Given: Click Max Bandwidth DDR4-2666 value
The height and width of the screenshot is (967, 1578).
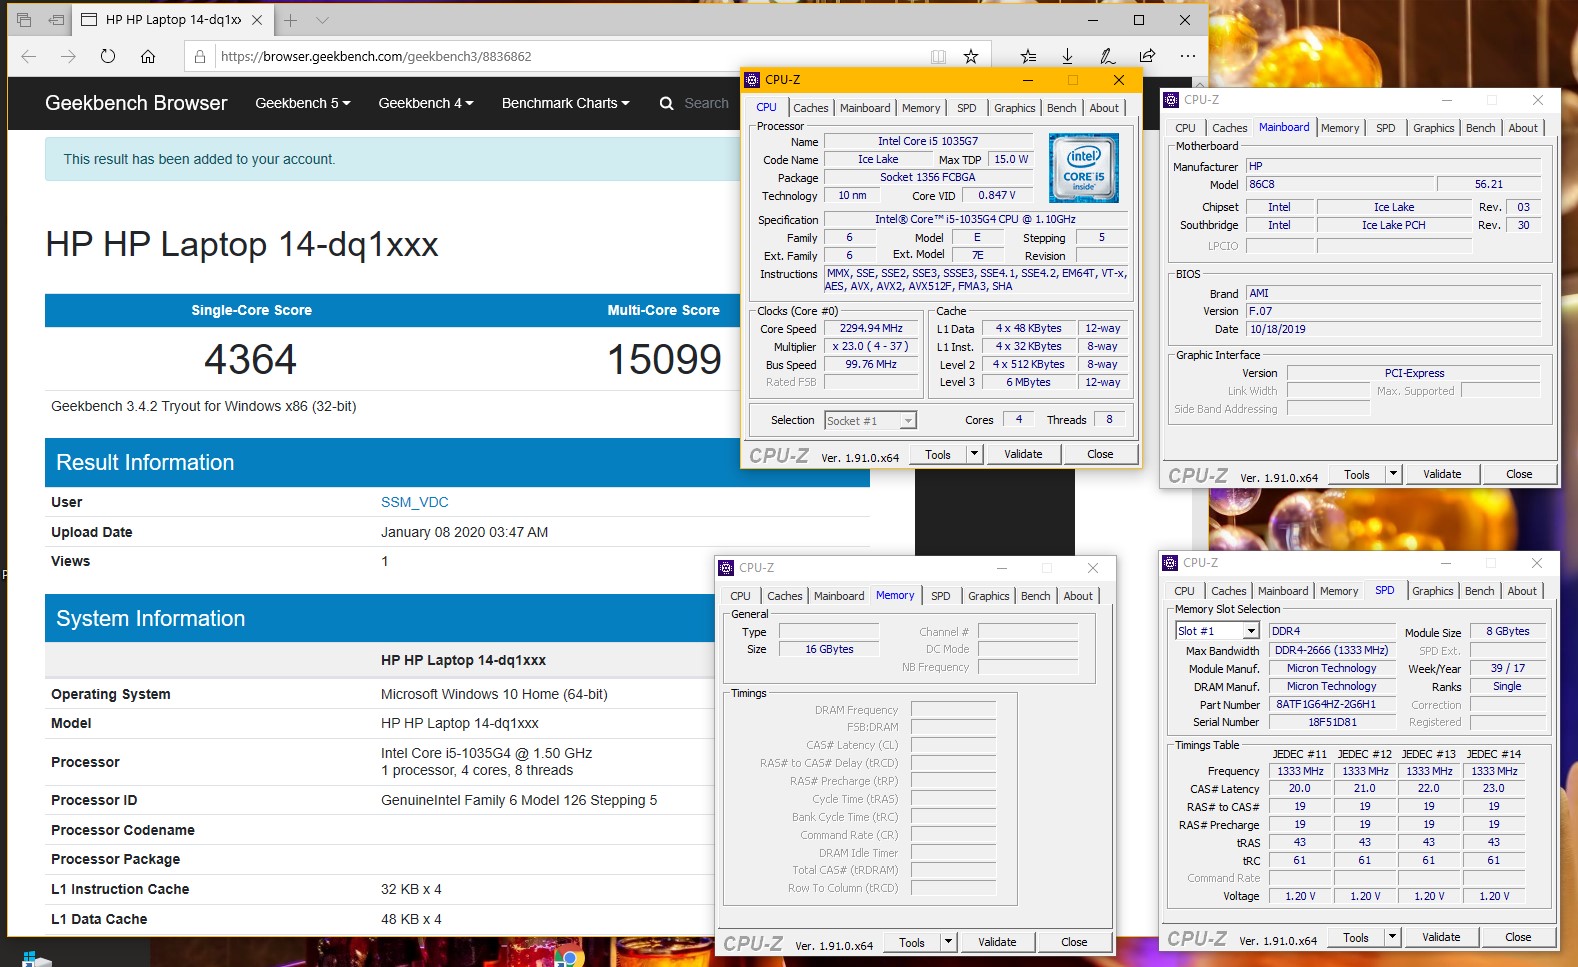Looking at the screenshot, I should click(1331, 650).
